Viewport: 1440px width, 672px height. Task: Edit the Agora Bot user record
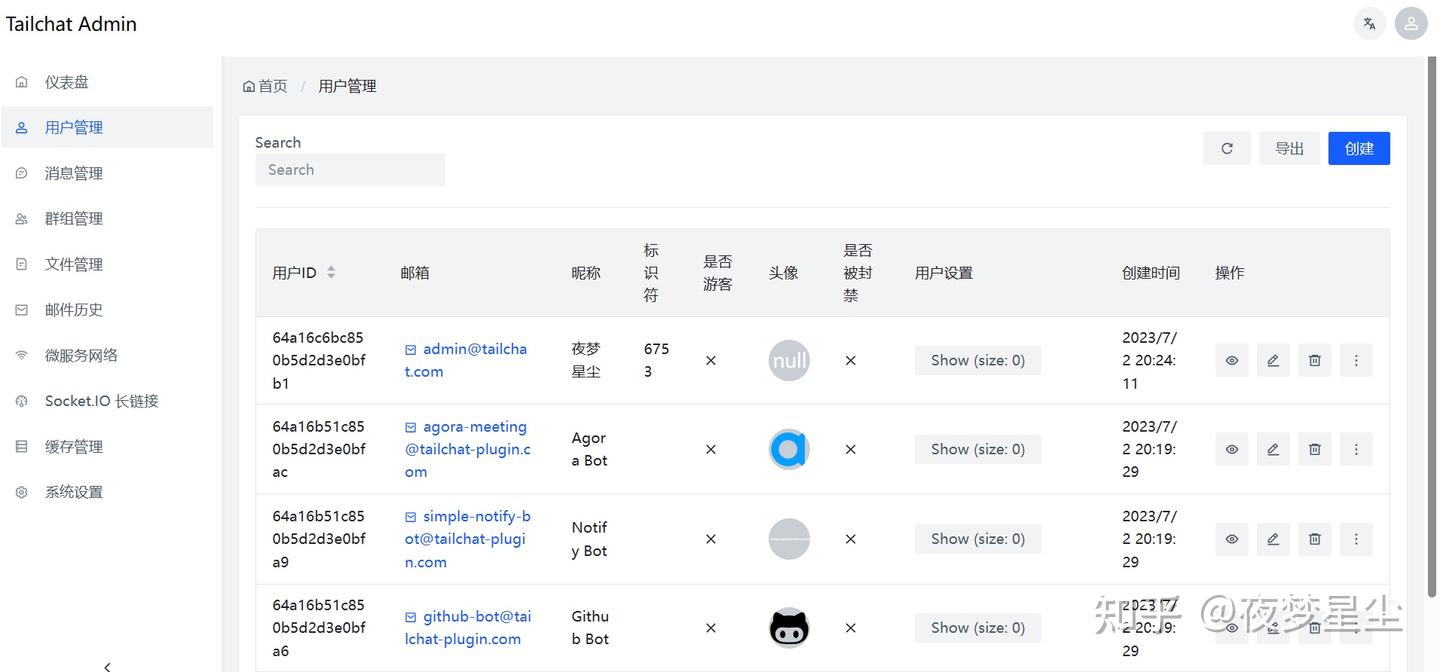[1272, 449]
